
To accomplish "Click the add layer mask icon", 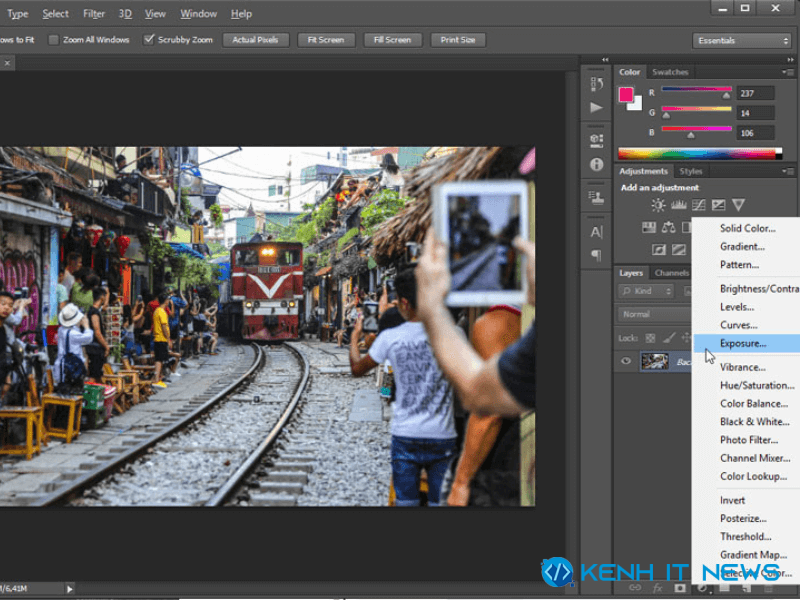I will coord(680,588).
